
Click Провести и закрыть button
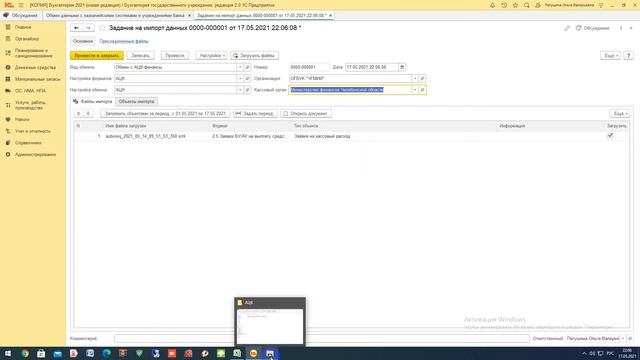pyautogui.click(x=97, y=56)
